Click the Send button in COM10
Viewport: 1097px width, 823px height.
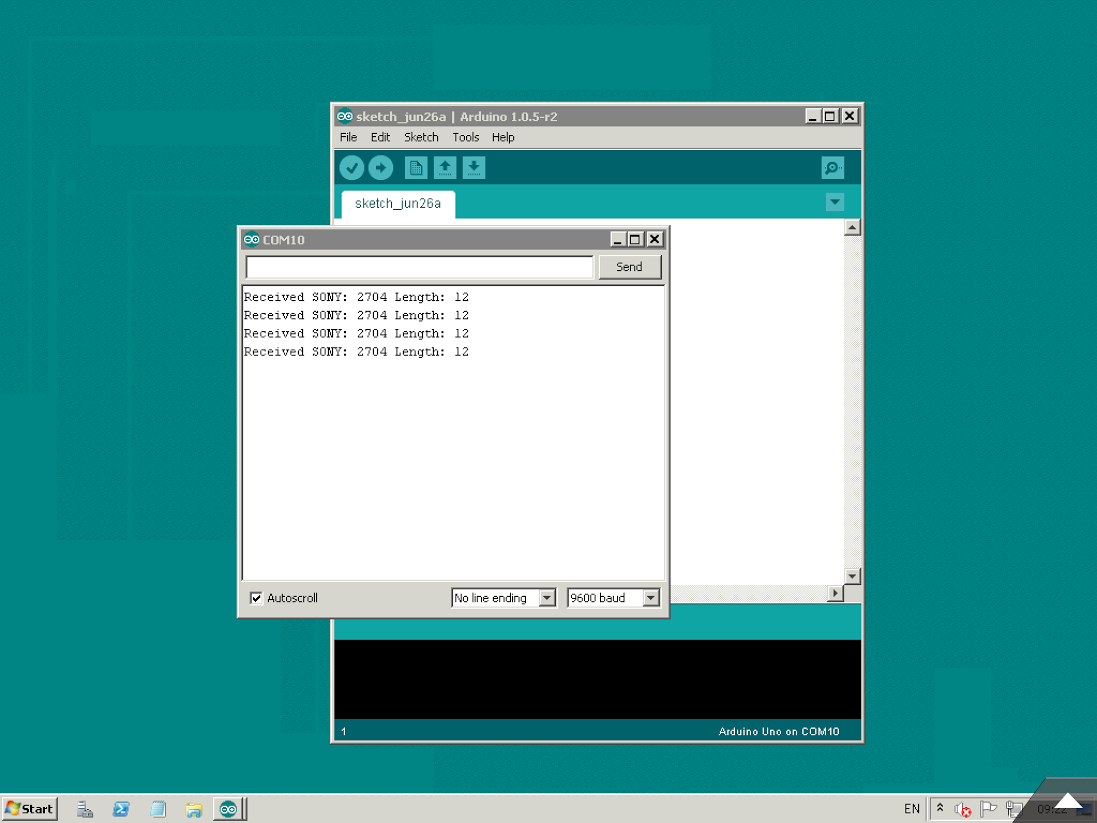(x=630, y=267)
